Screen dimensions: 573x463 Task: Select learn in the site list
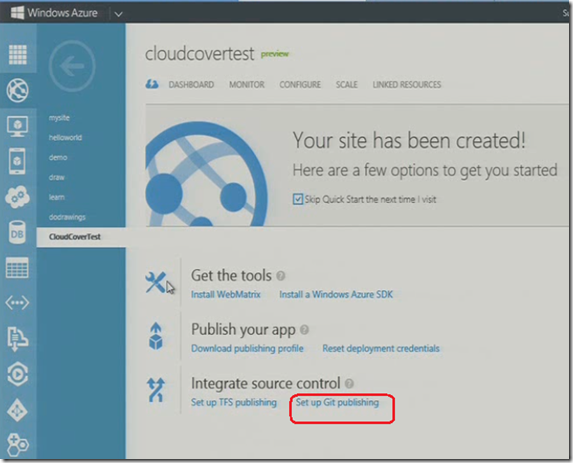(57, 197)
